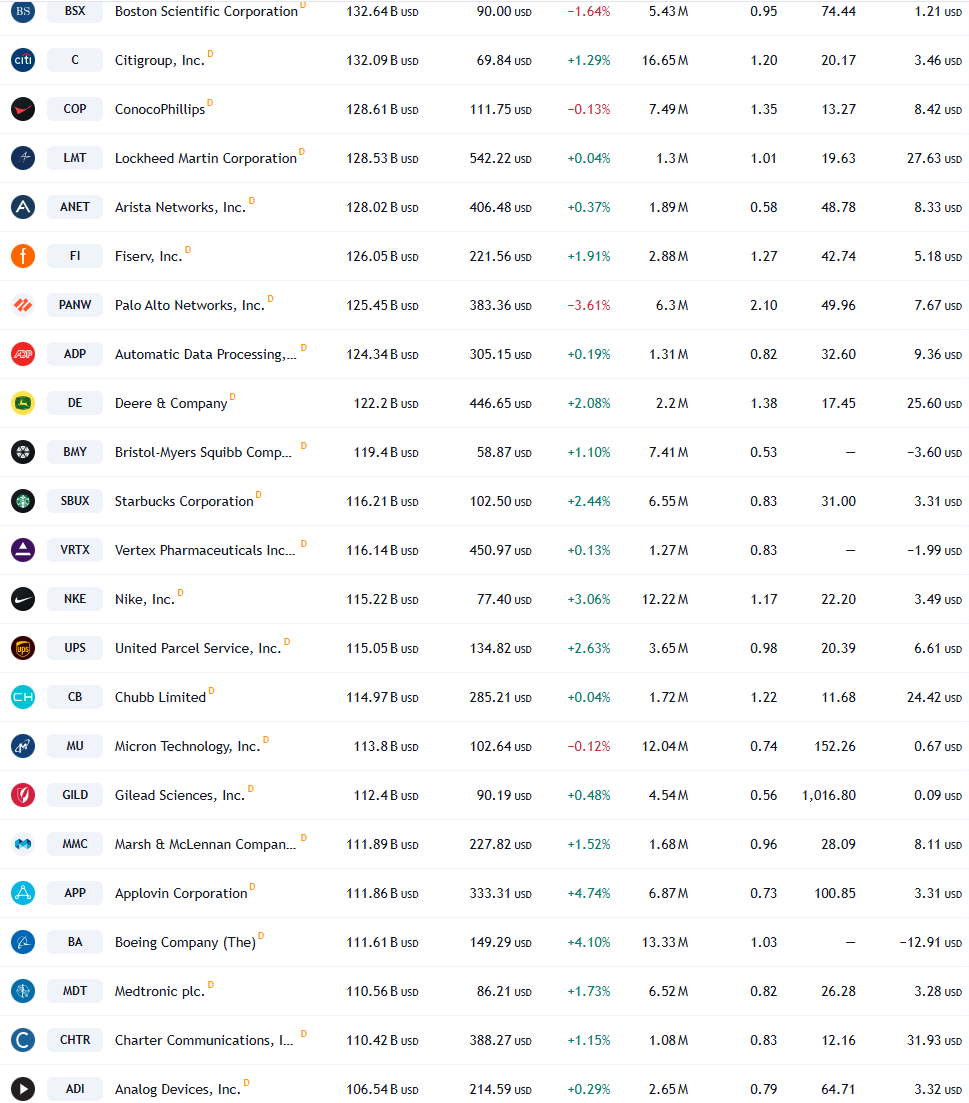The image size is (969, 1103).
Task: Select Nike volume 12.22 M
Action: (665, 599)
